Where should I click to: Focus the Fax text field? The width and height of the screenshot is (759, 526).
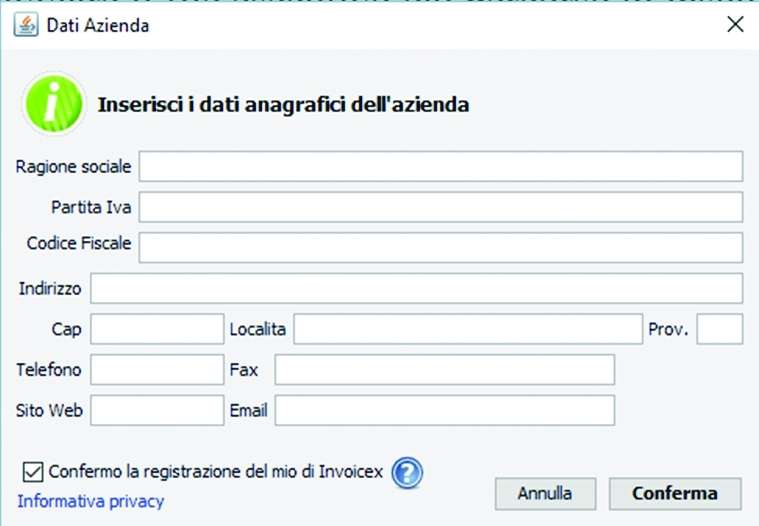(x=444, y=370)
